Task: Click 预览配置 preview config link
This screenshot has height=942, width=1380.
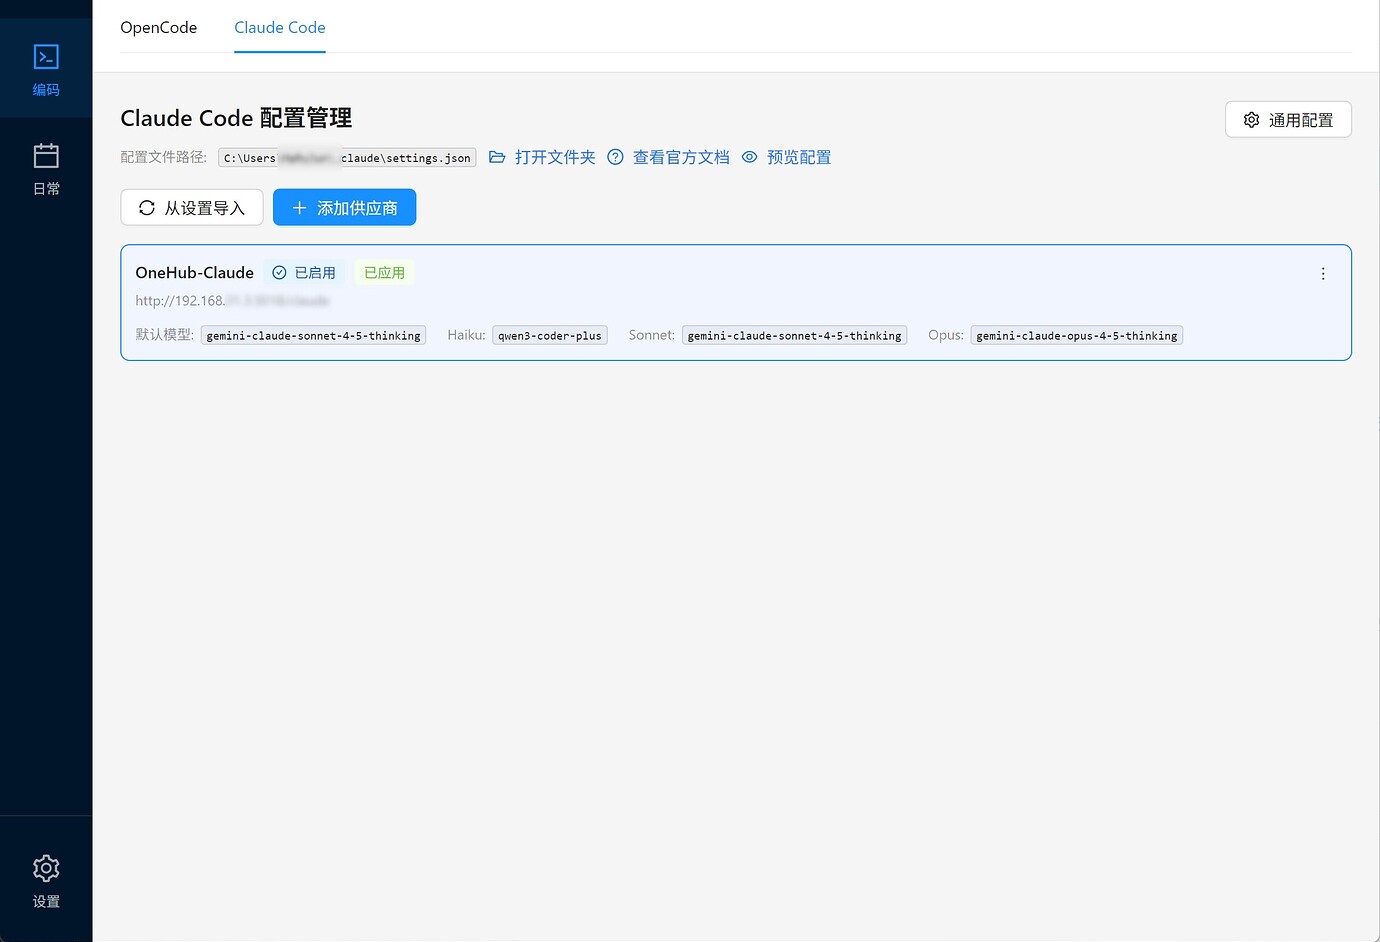Action: (787, 157)
